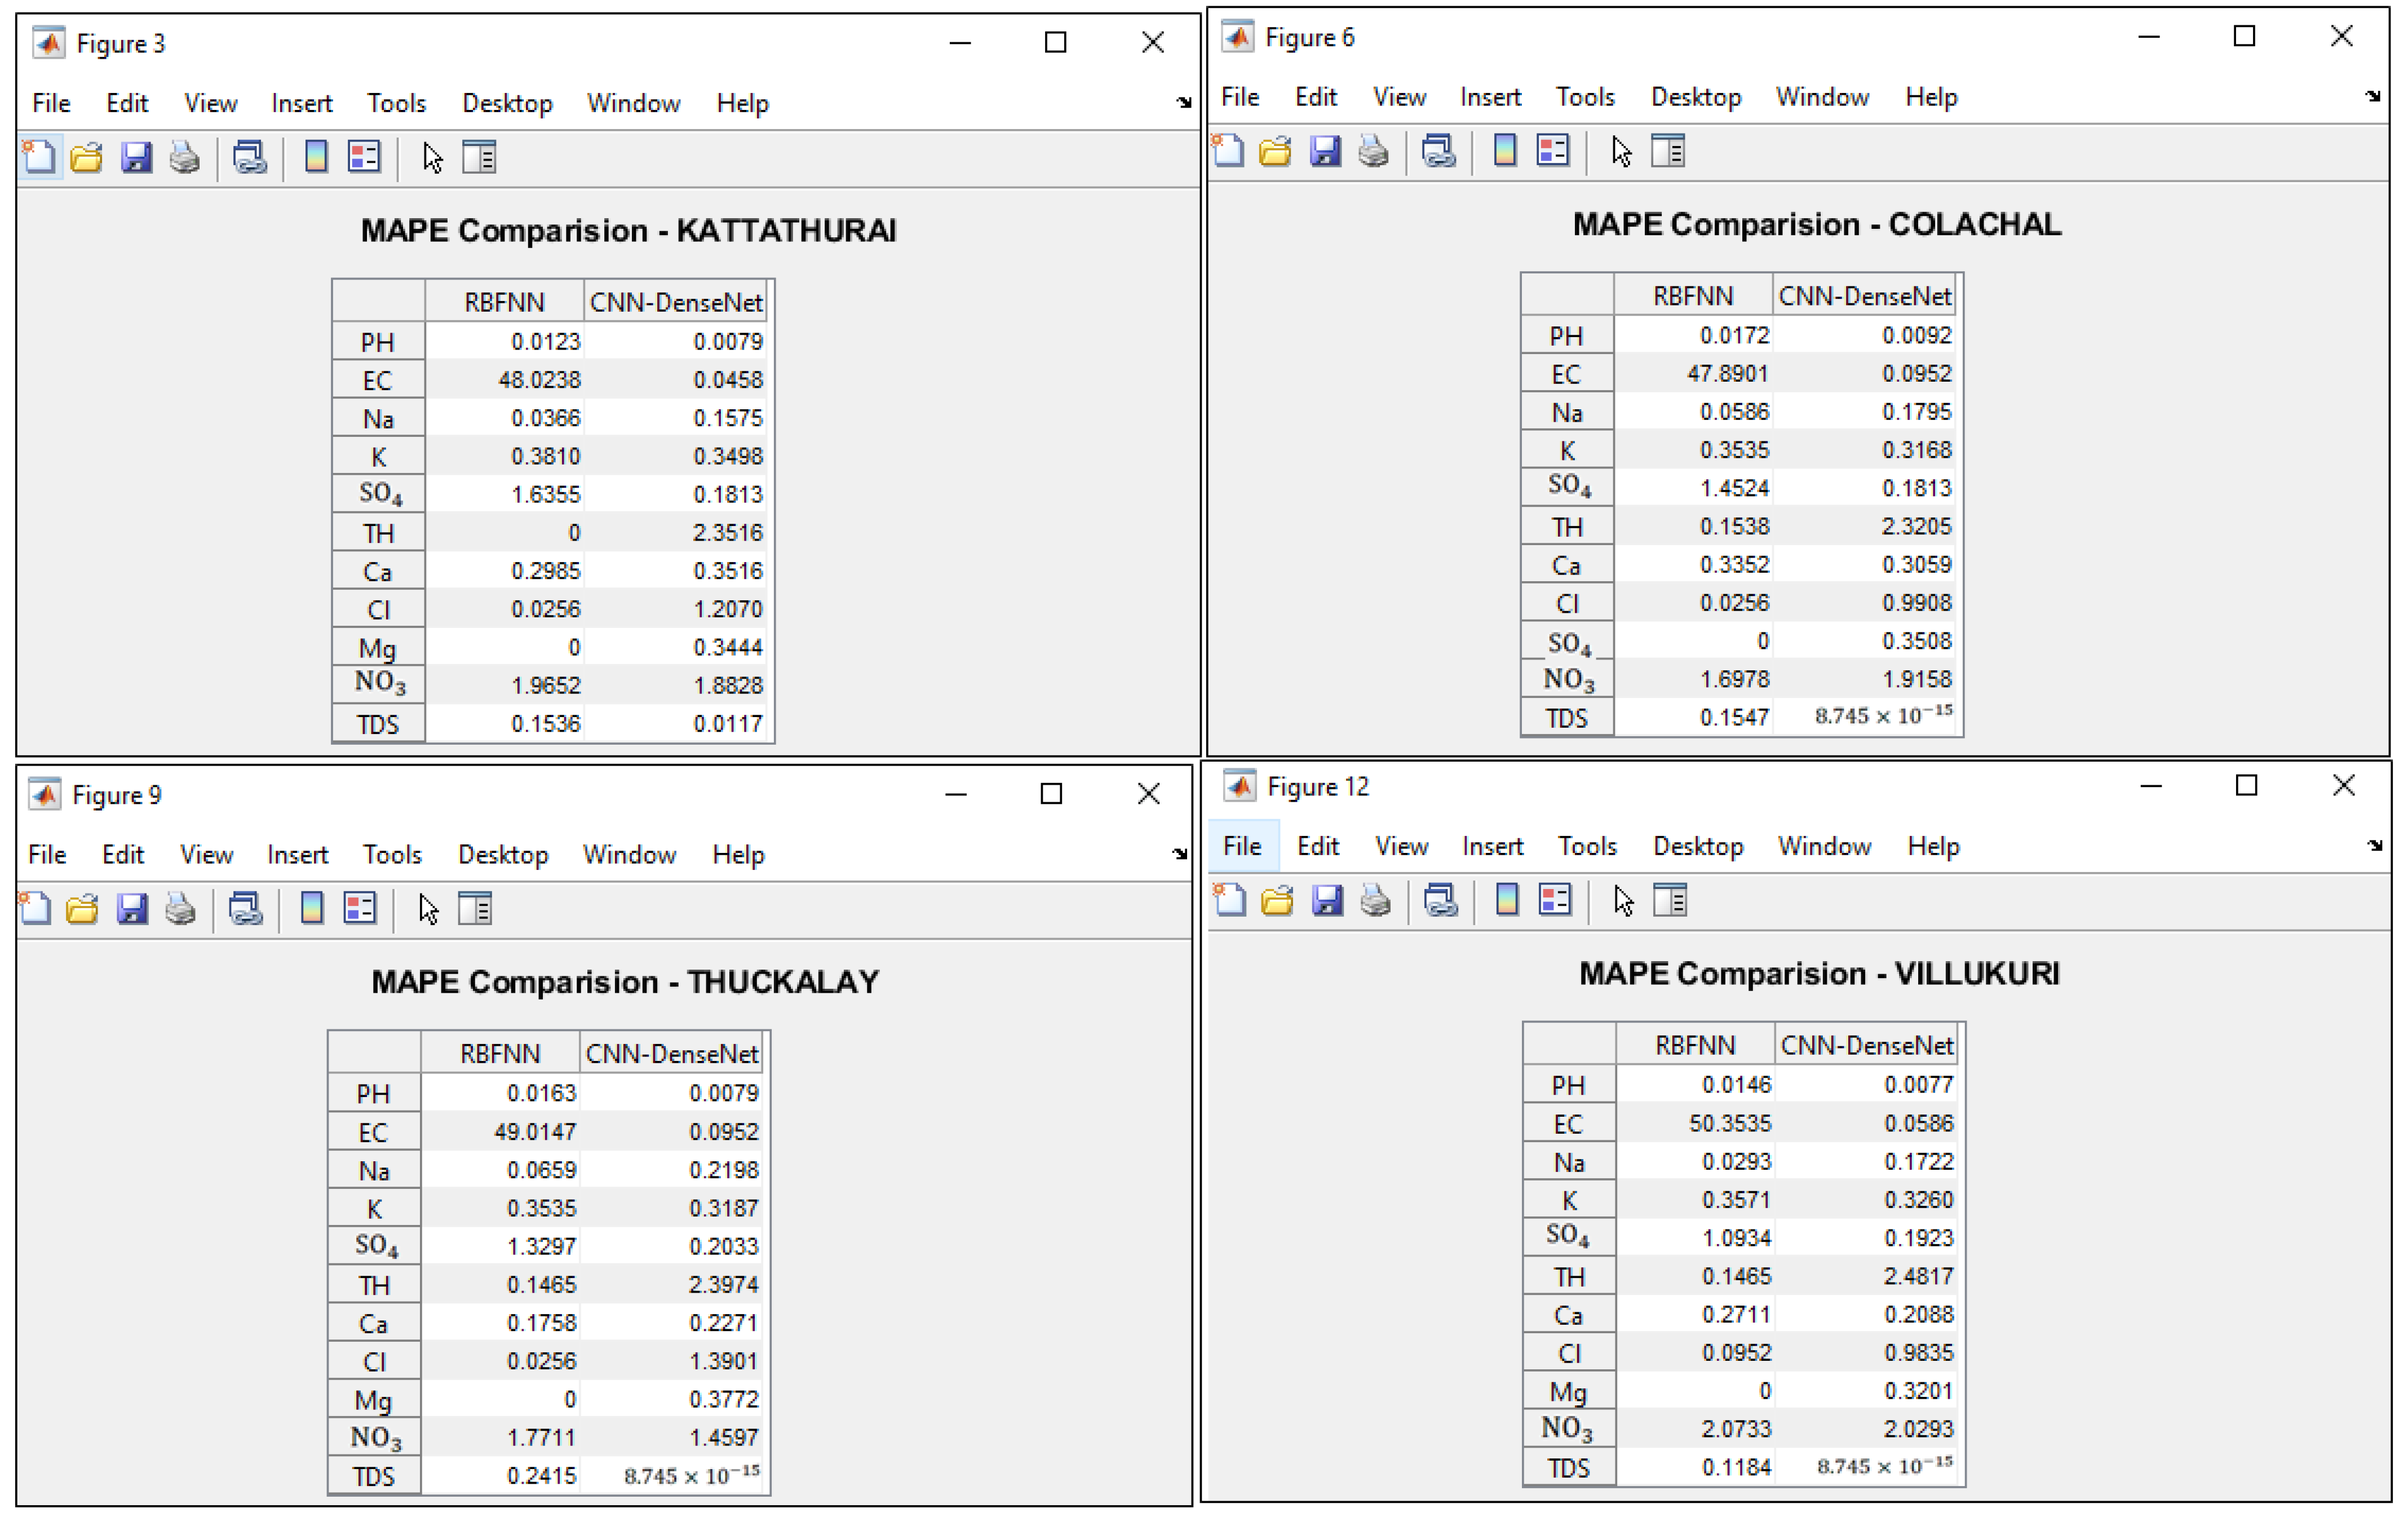Click Insert Legend icon in Figure 9
The width and height of the screenshot is (2408, 1517).
(360, 908)
